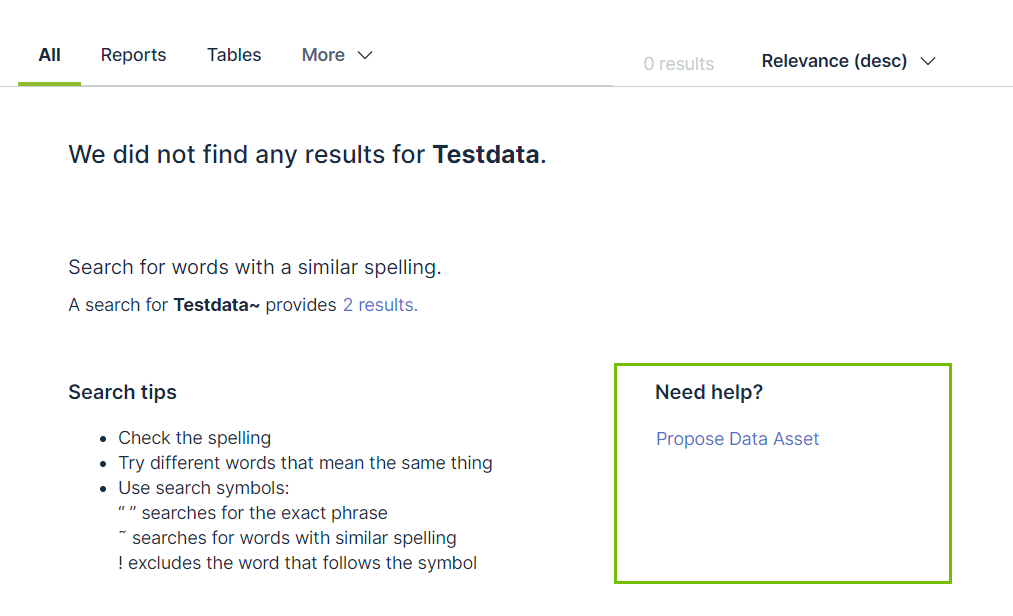Click the Propose Data Asset link
This screenshot has height=616, width=1013.
(x=737, y=439)
